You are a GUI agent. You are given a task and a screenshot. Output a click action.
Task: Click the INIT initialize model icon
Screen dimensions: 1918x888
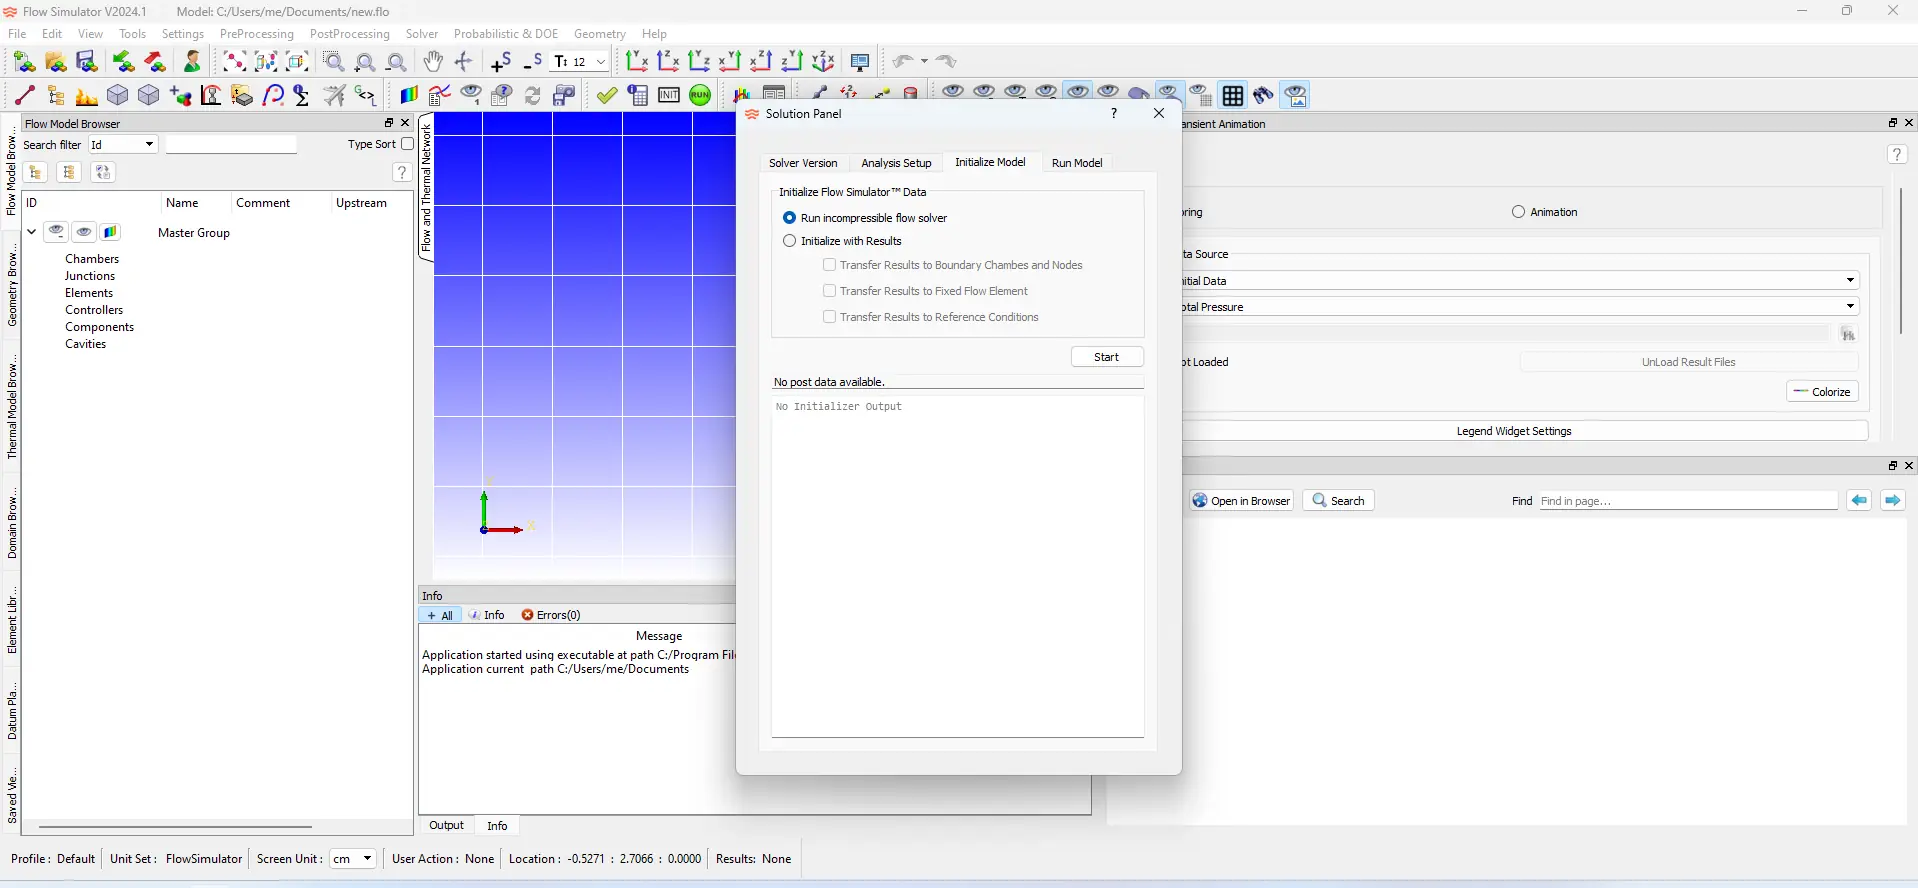[669, 96]
